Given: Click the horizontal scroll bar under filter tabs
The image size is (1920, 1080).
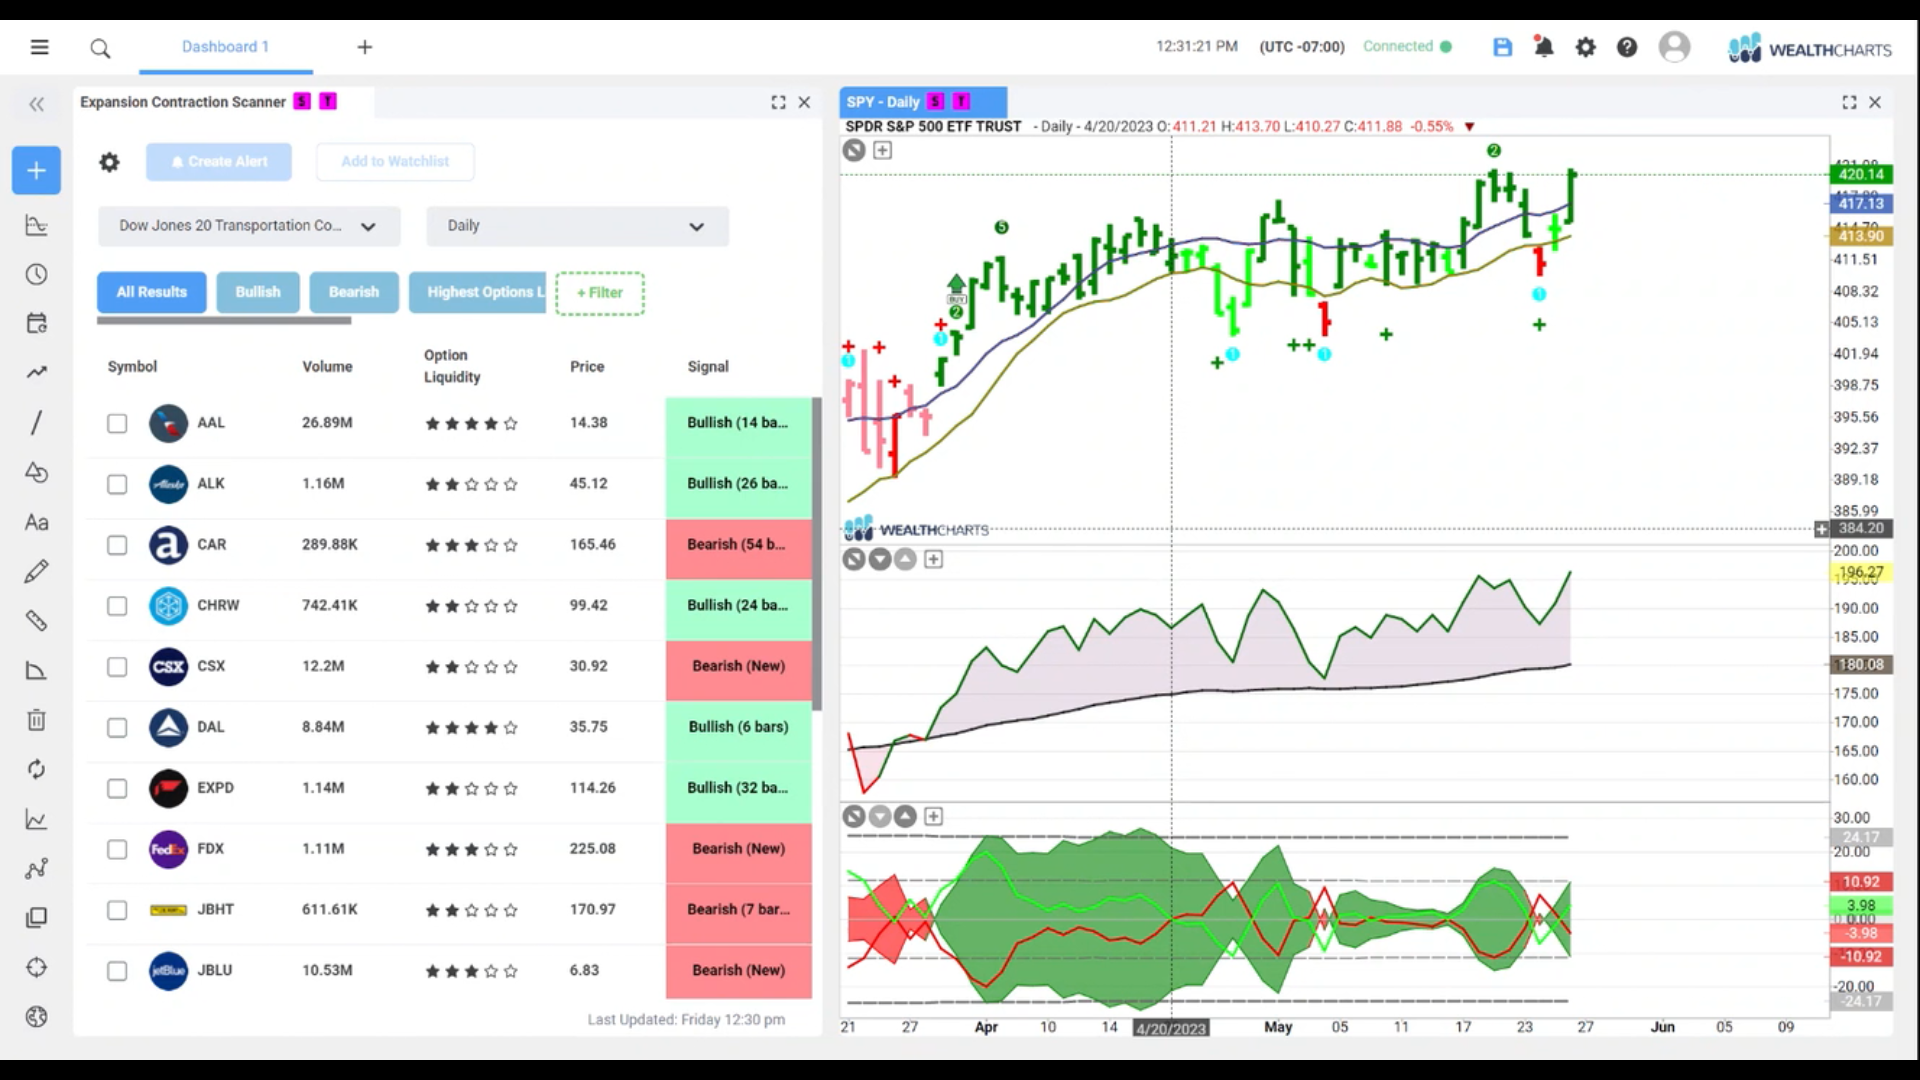Looking at the screenshot, I should pos(224,321).
